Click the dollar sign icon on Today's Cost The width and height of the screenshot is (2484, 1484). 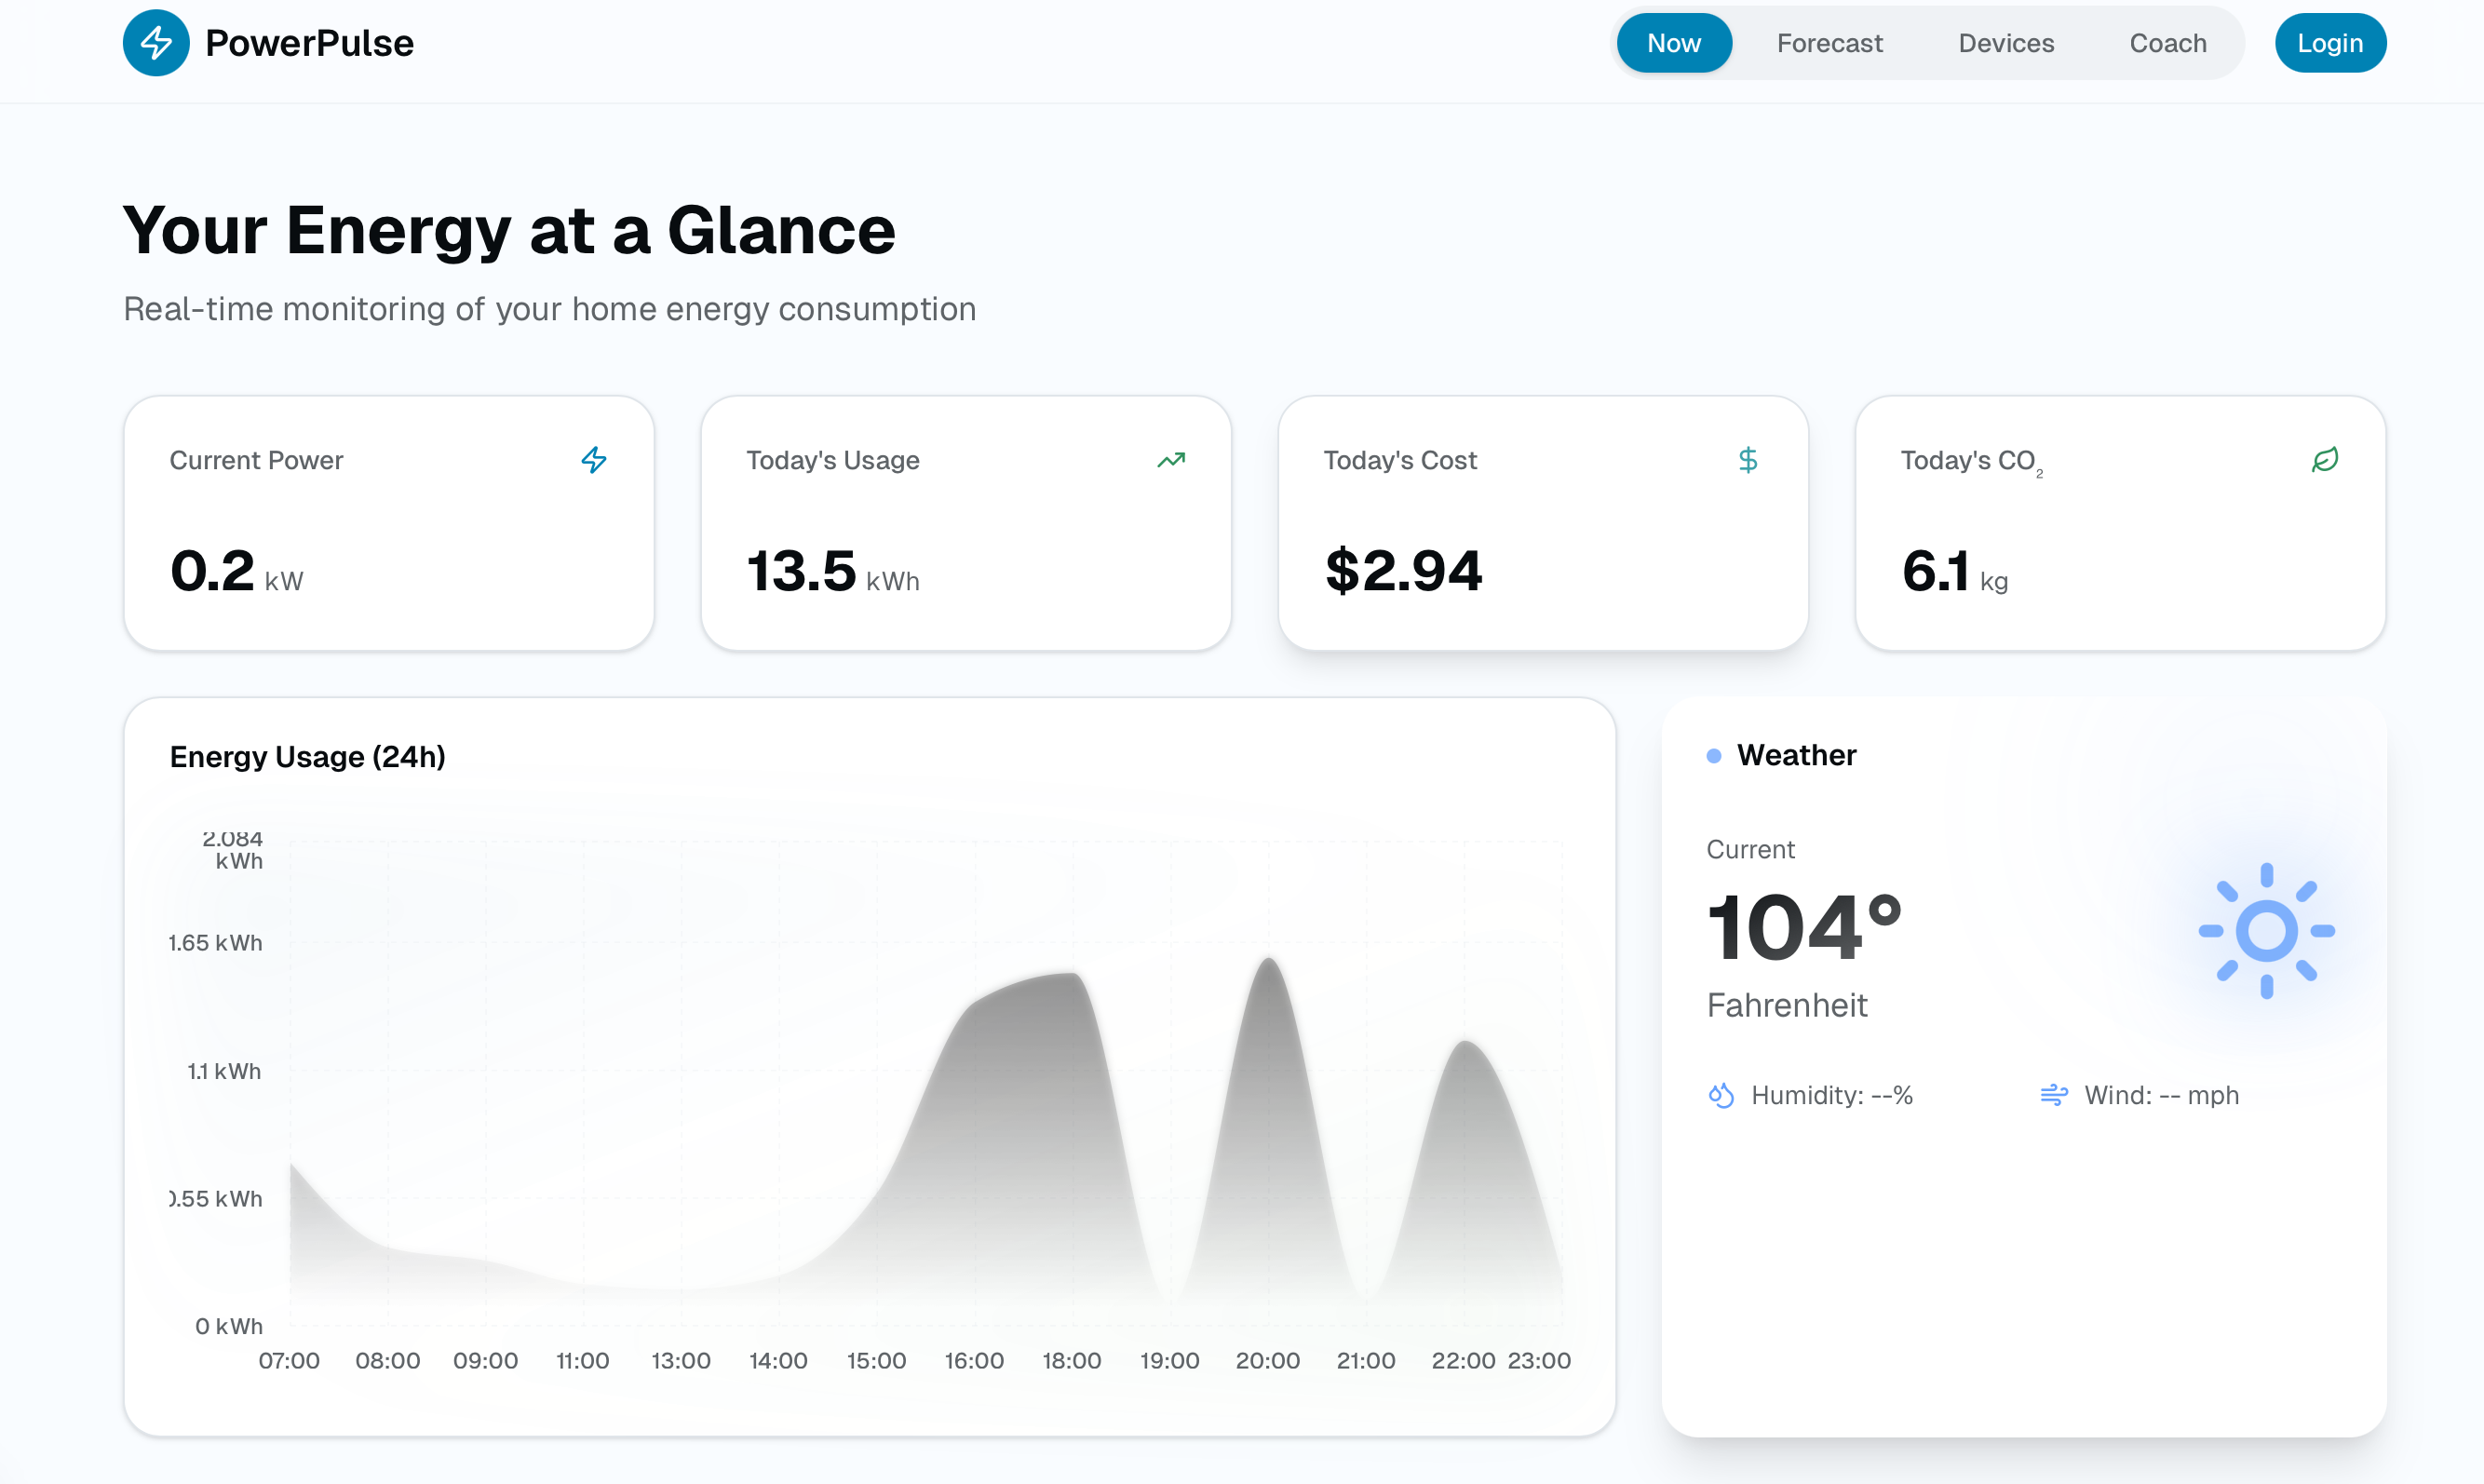(x=1747, y=460)
